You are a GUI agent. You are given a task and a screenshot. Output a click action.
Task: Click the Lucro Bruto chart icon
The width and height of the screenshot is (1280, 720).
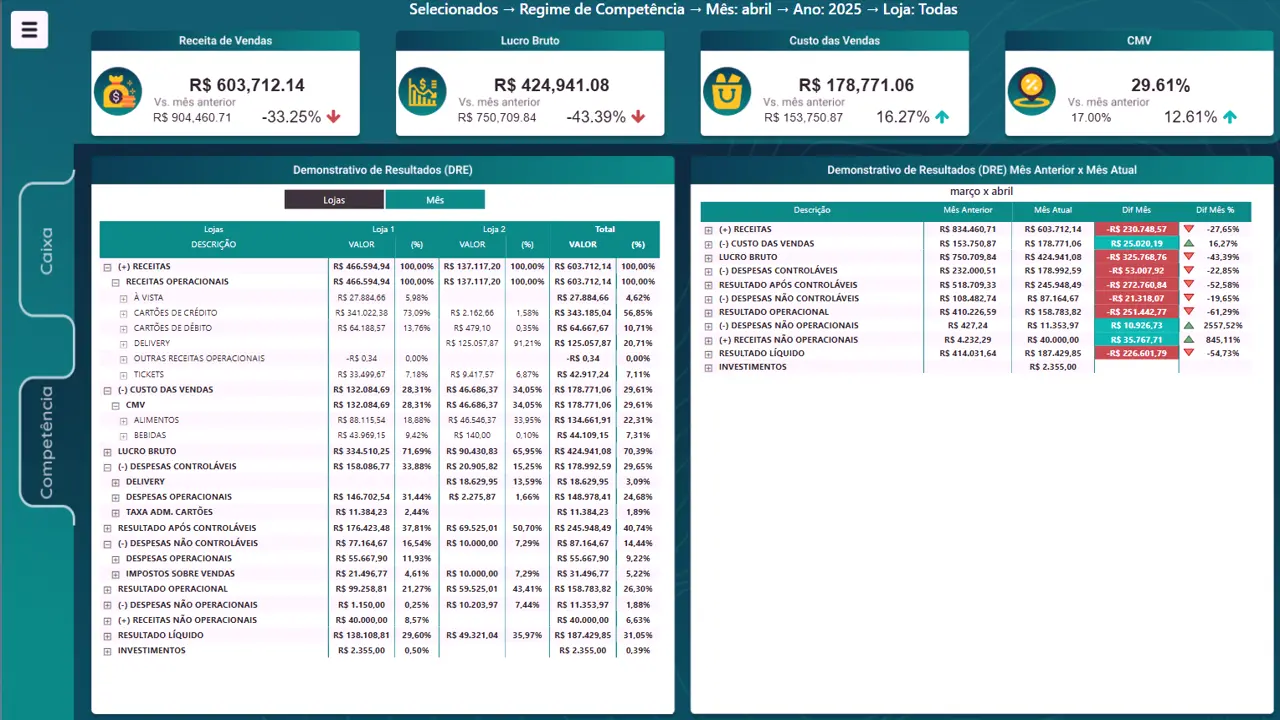pos(422,91)
